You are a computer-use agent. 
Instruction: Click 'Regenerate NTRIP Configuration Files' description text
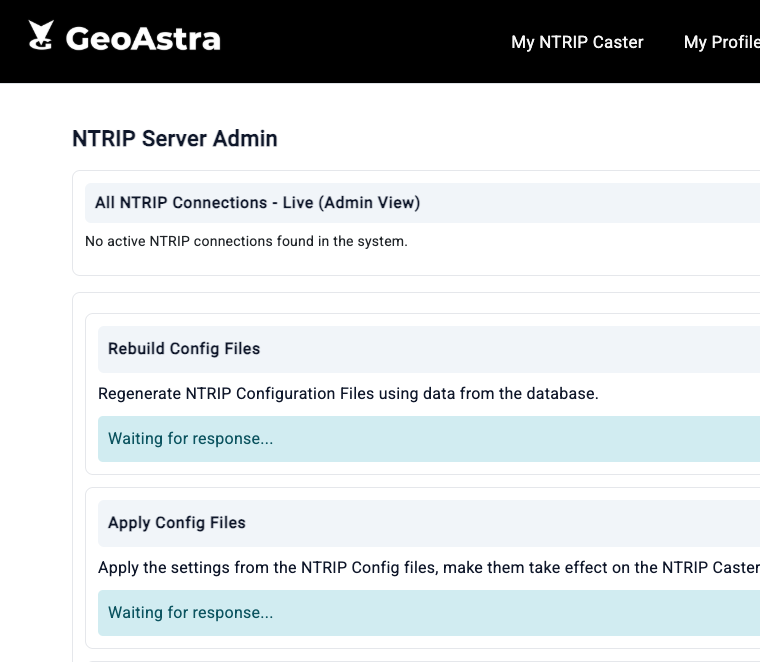[x=348, y=394]
